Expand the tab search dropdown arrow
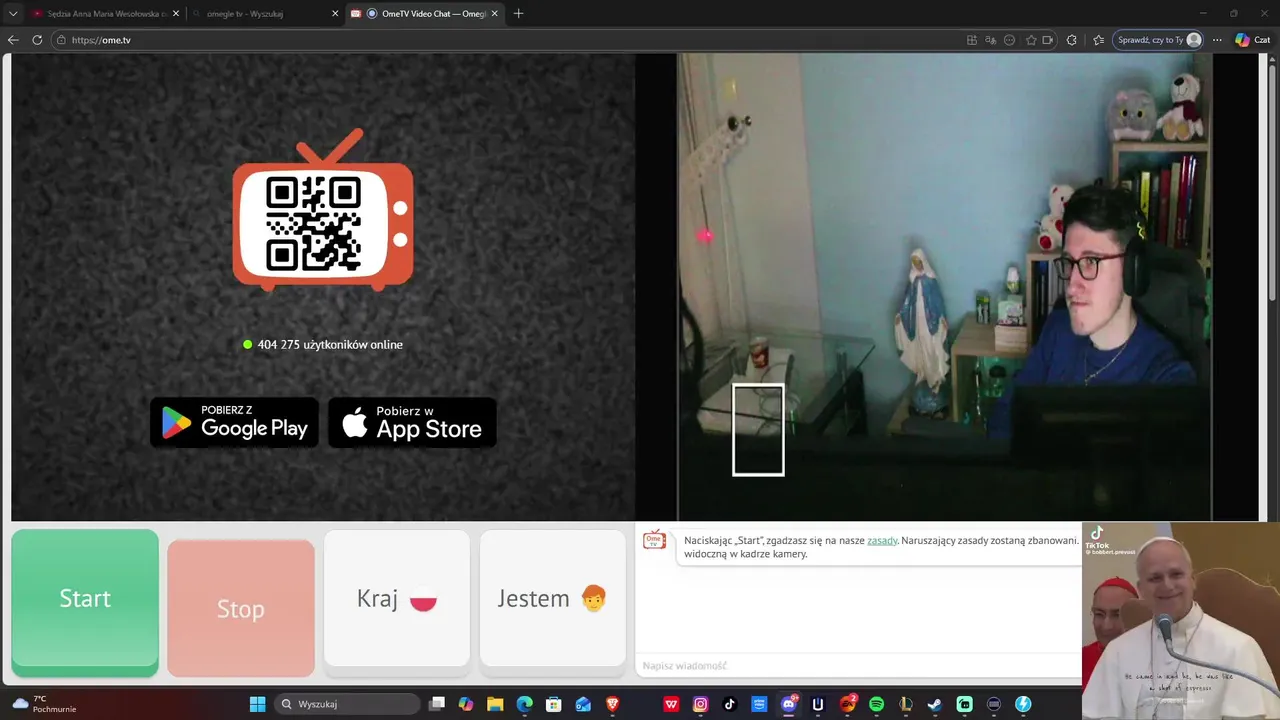Viewport: 1280px width, 720px height. pyautogui.click(x=13, y=14)
